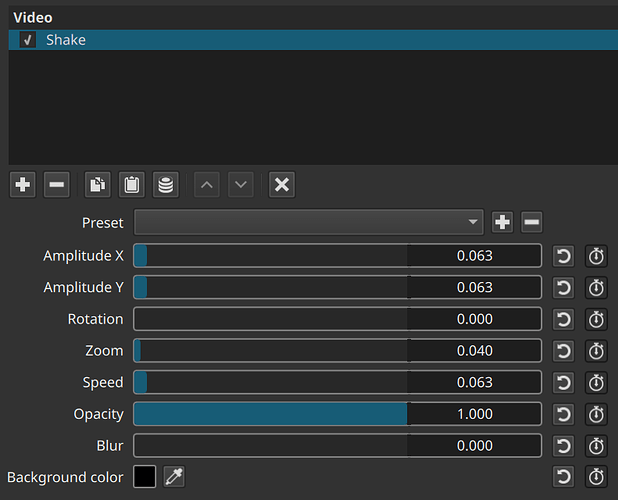The image size is (618, 500).
Task: Click the Opacity value 1.000
Action: point(475,414)
